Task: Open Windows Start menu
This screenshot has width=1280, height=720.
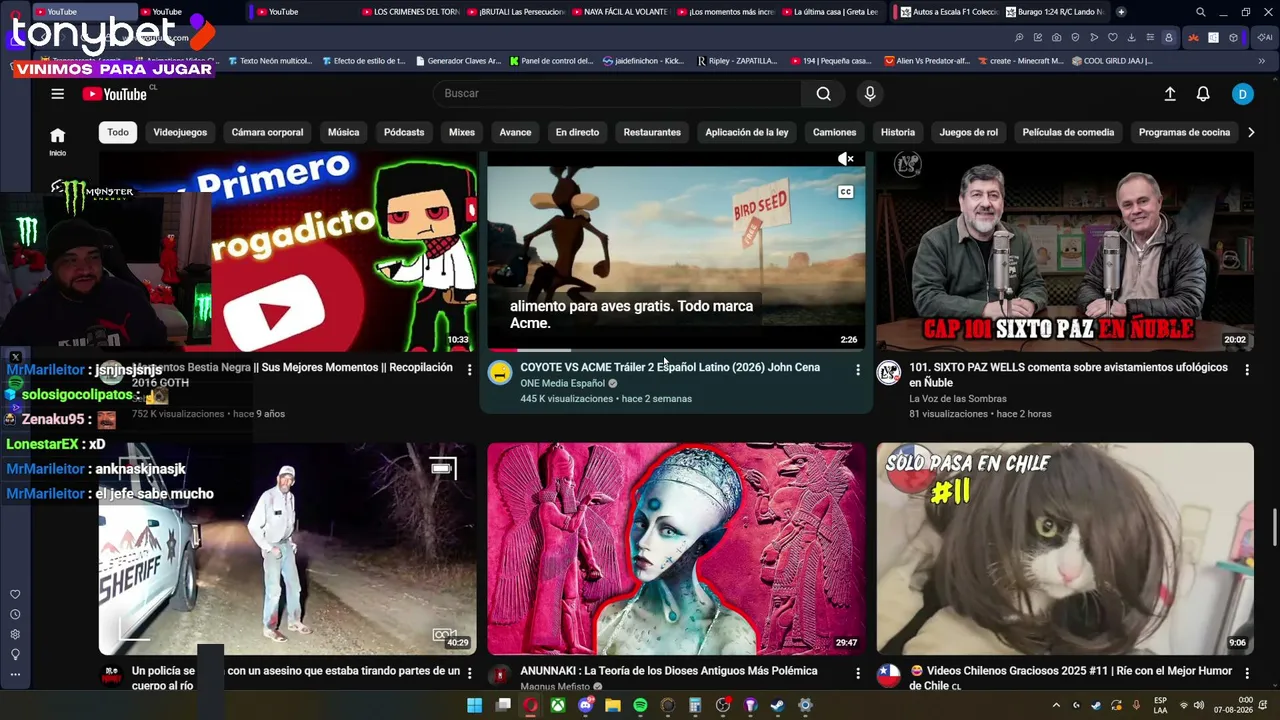Action: [475, 705]
